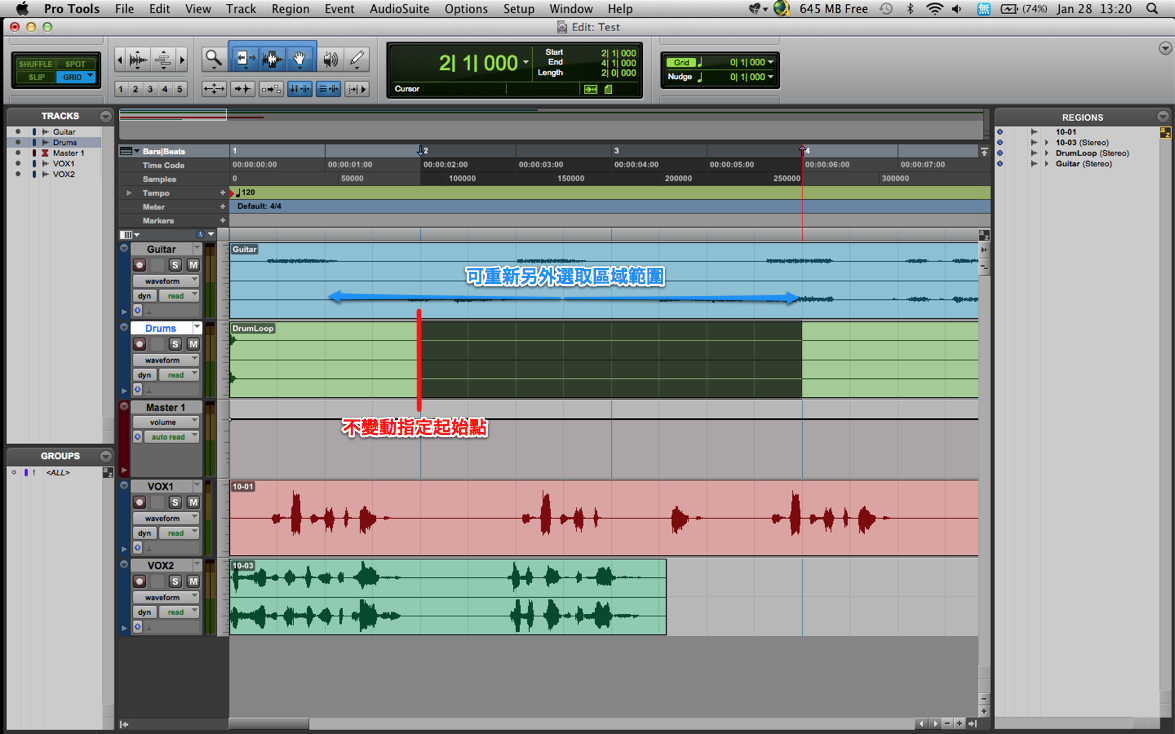The width and height of the screenshot is (1175, 734).
Task: Click the Drums track name button
Action: (160, 328)
